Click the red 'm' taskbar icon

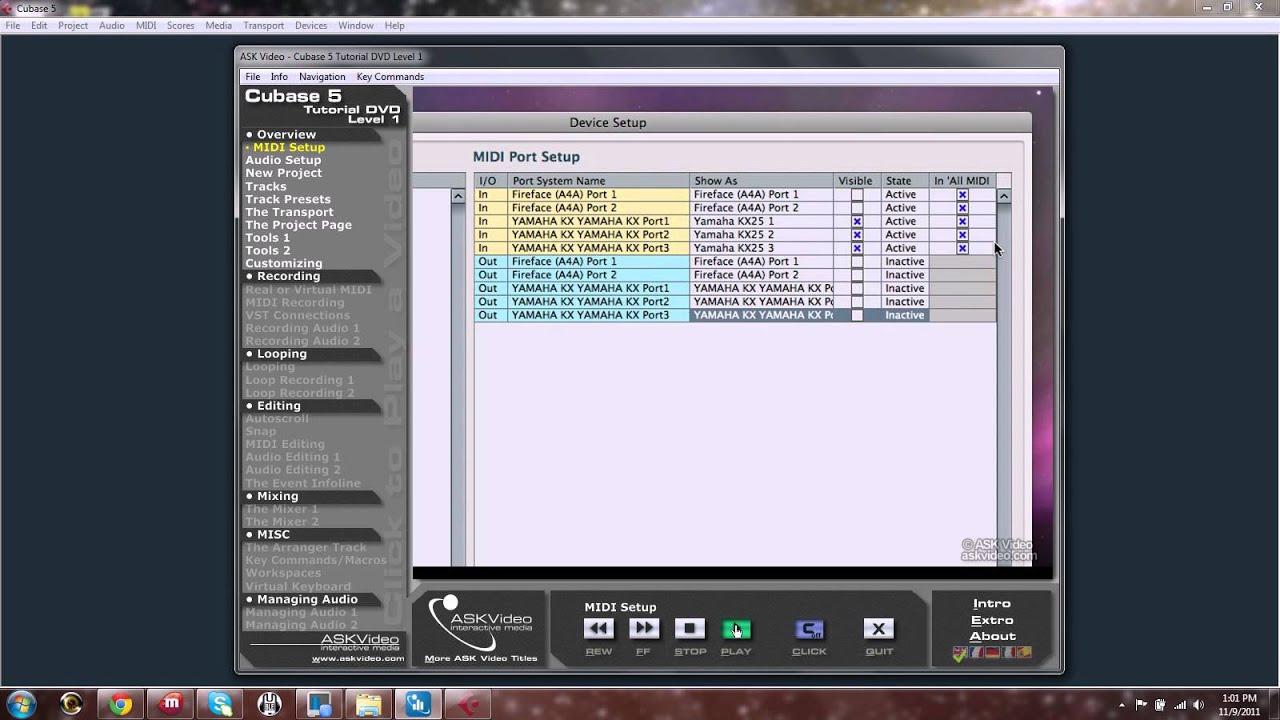170,705
